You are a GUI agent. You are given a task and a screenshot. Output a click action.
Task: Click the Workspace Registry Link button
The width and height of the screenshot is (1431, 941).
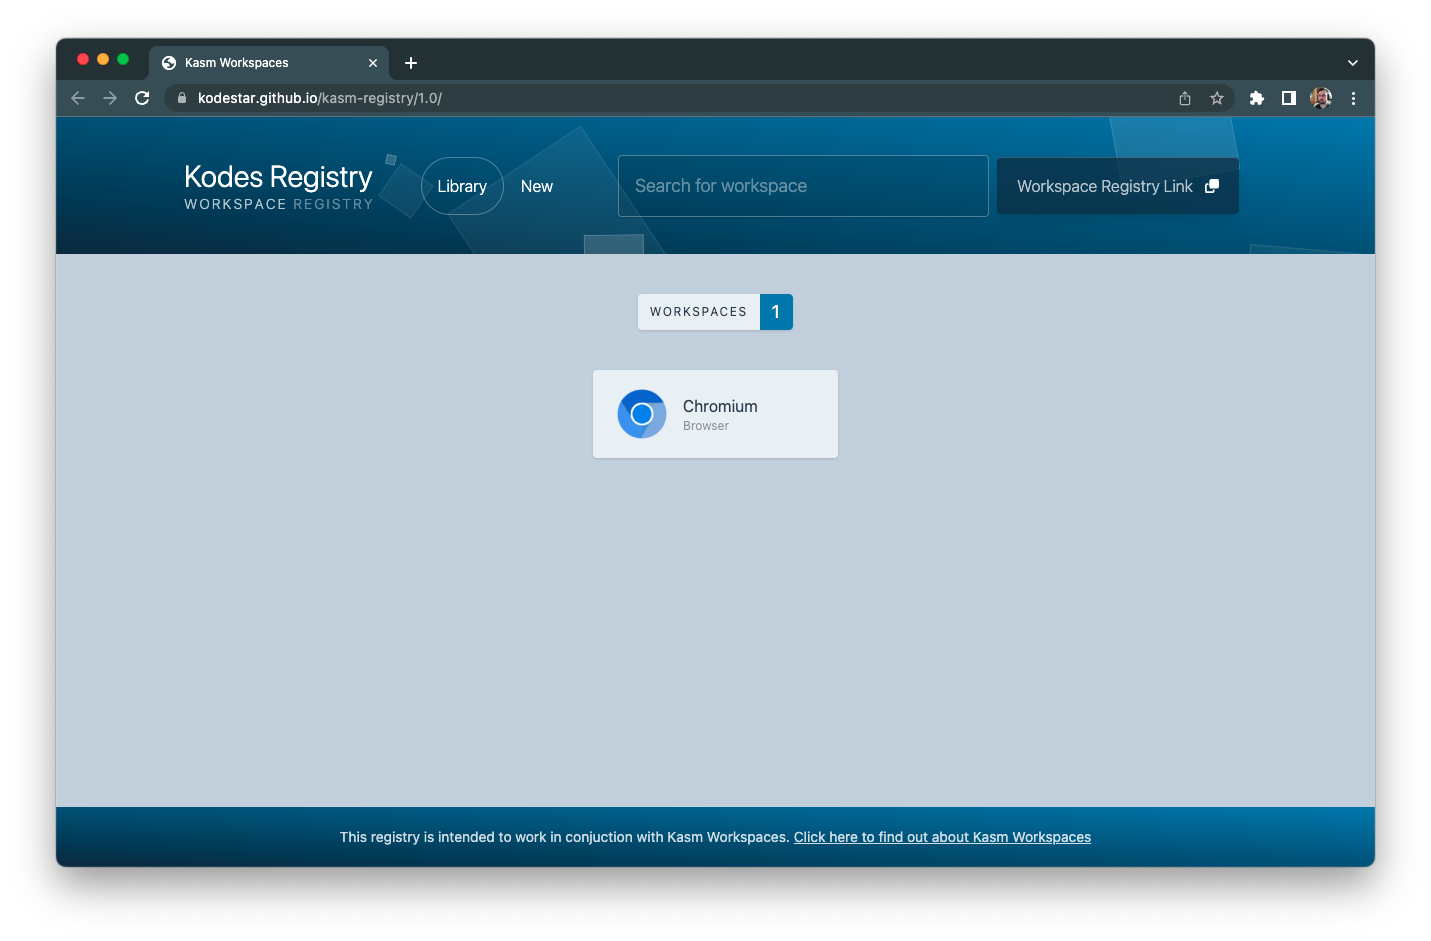coord(1118,186)
